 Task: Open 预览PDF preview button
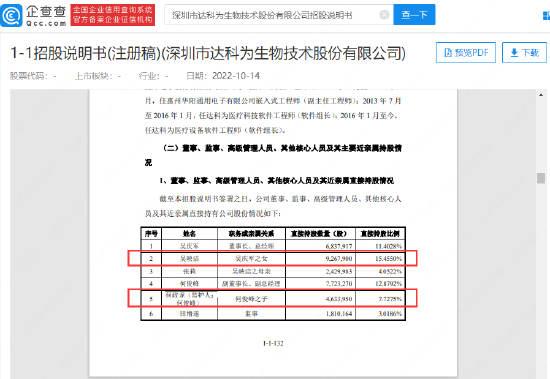pos(466,53)
